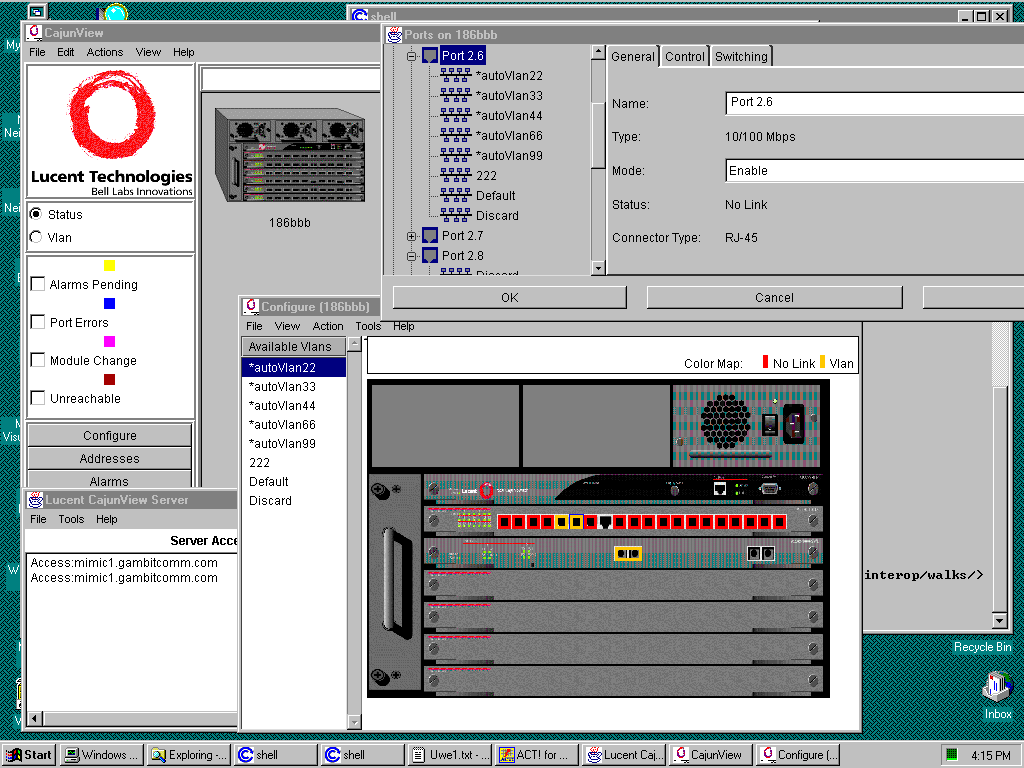1024x768 pixels.
Task: Click the red No Link color swatch
Action: point(766,363)
